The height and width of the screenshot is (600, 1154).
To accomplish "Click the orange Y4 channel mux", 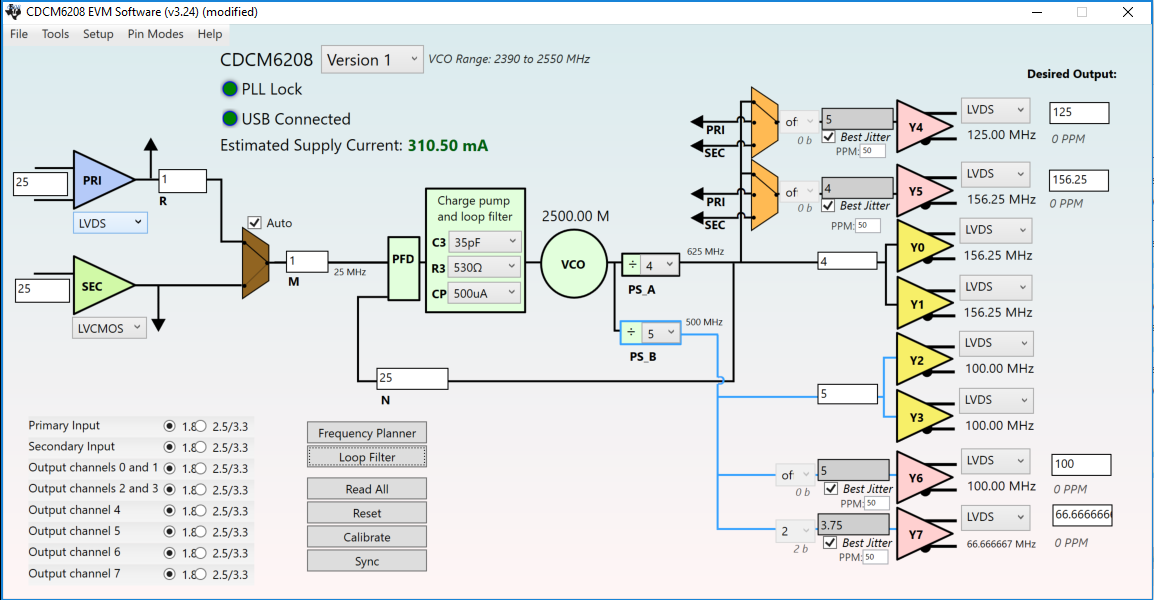I will click(x=765, y=122).
